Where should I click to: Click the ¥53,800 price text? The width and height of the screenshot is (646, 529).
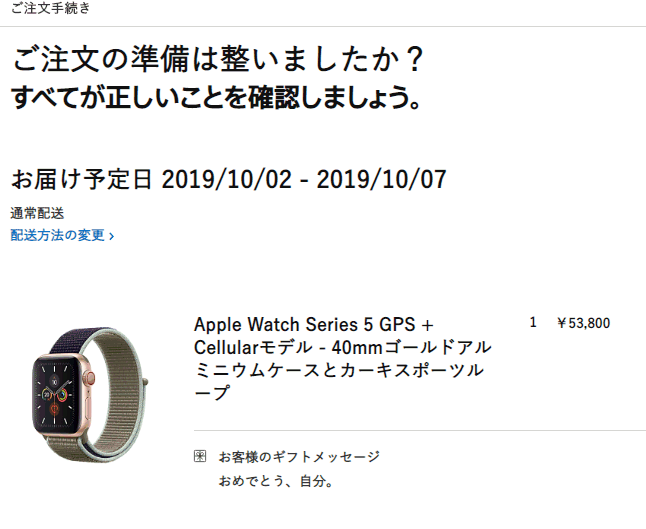coord(583,323)
